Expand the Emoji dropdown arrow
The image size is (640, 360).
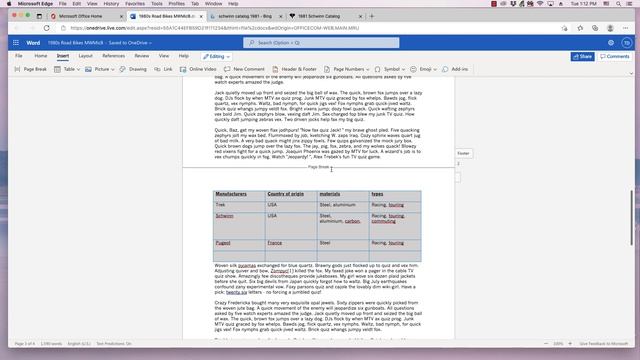click(x=435, y=70)
